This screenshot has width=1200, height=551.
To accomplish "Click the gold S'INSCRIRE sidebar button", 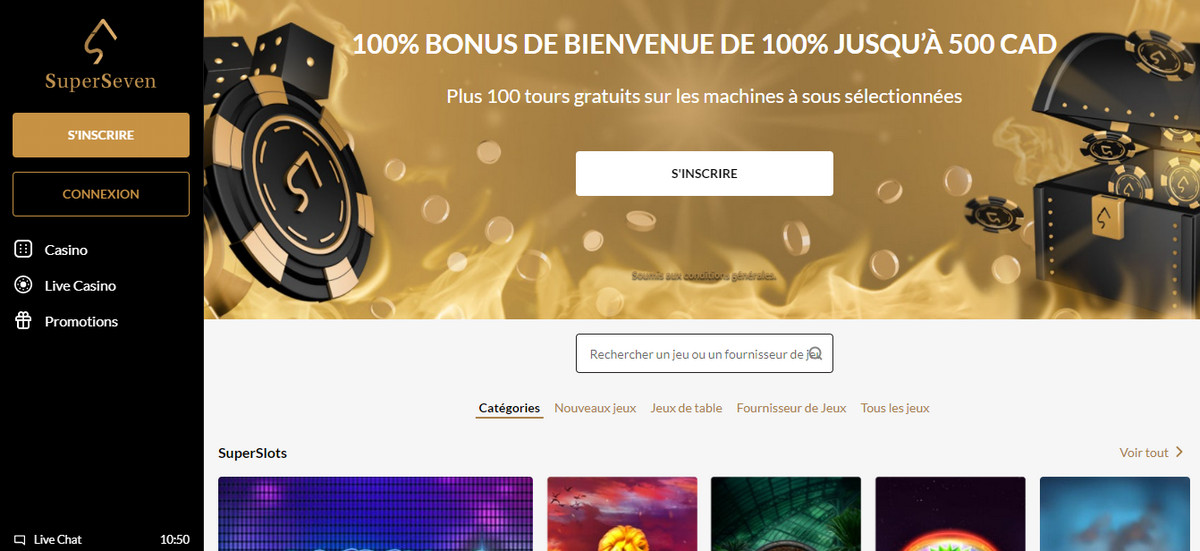I will 101,135.
